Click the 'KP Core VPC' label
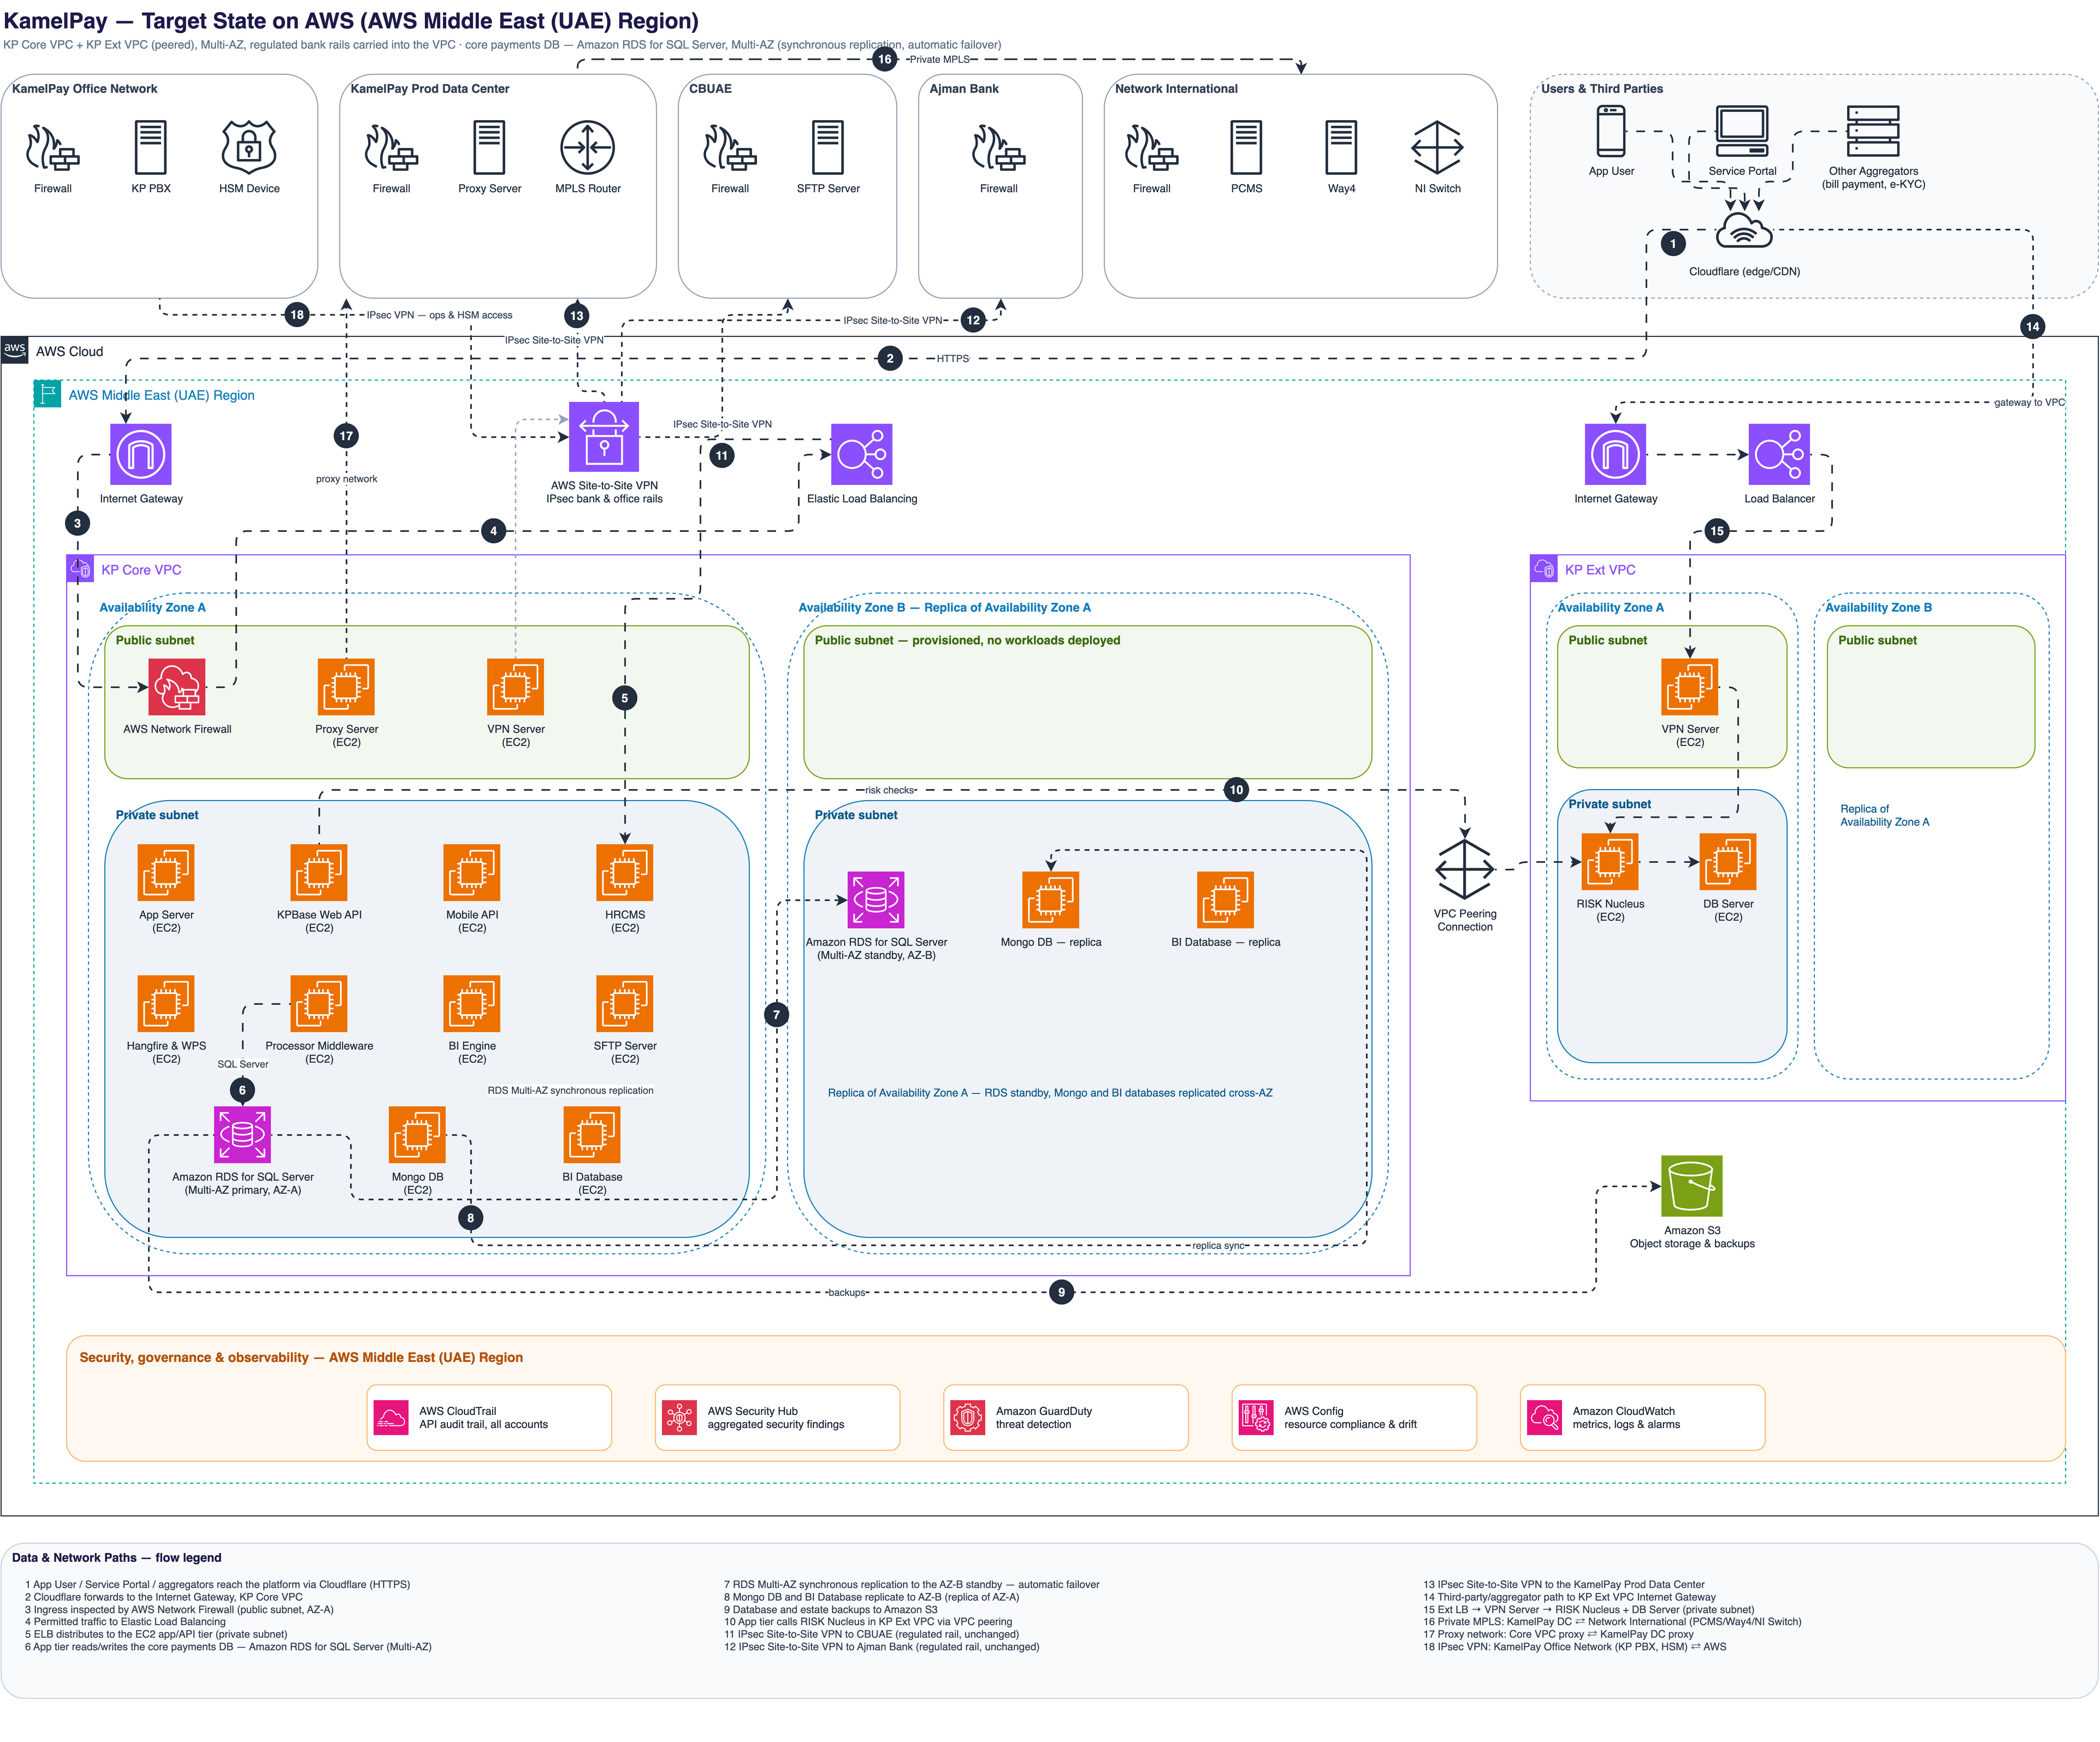Viewport: 2100px width, 1742px height. (x=141, y=570)
